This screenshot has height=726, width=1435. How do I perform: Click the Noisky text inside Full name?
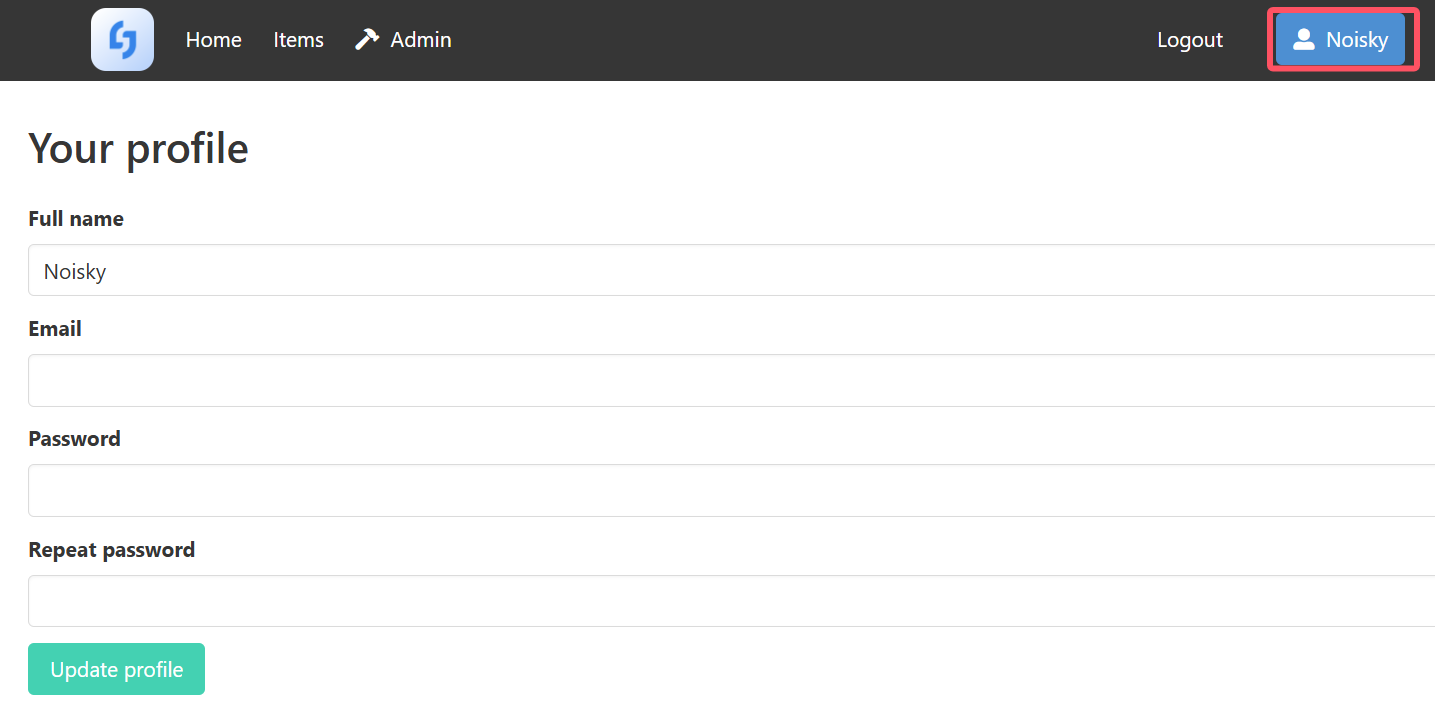75,271
